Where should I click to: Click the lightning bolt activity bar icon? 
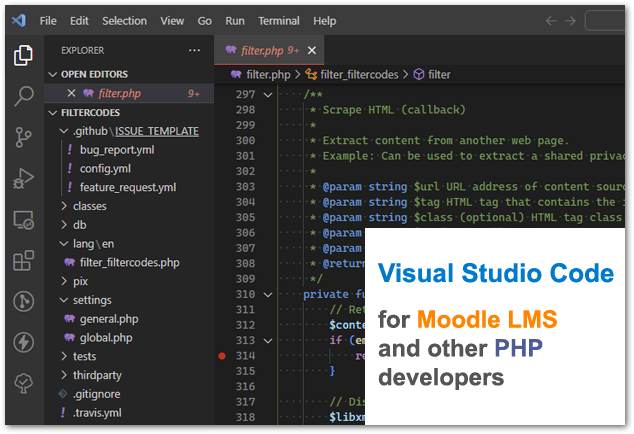[x=22, y=342]
